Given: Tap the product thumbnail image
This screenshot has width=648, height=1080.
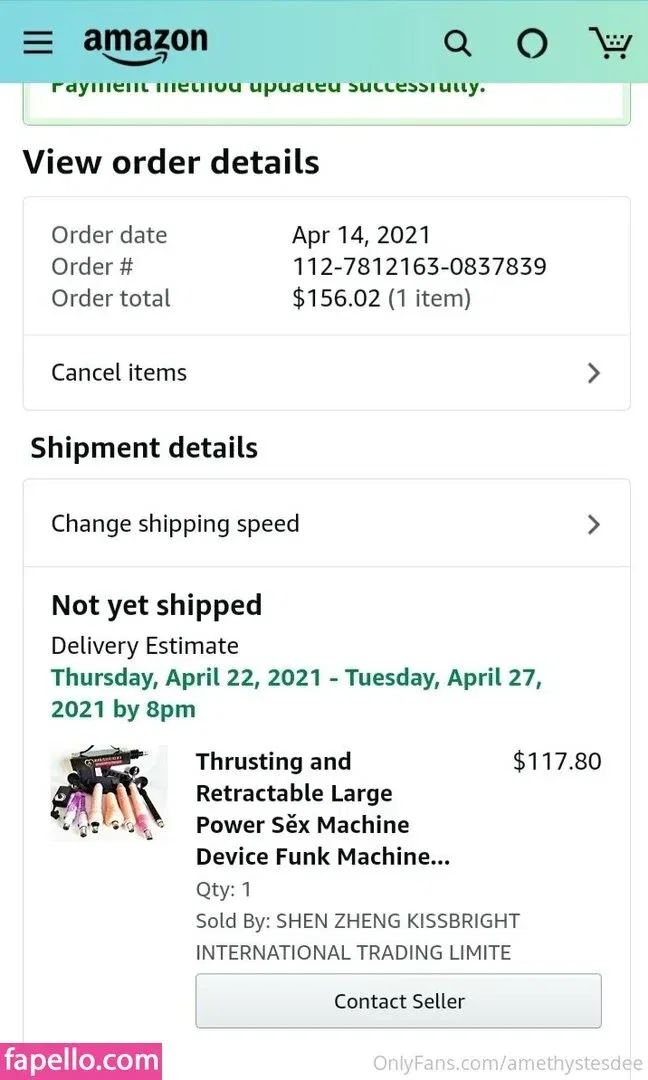Looking at the screenshot, I should pos(109,795).
